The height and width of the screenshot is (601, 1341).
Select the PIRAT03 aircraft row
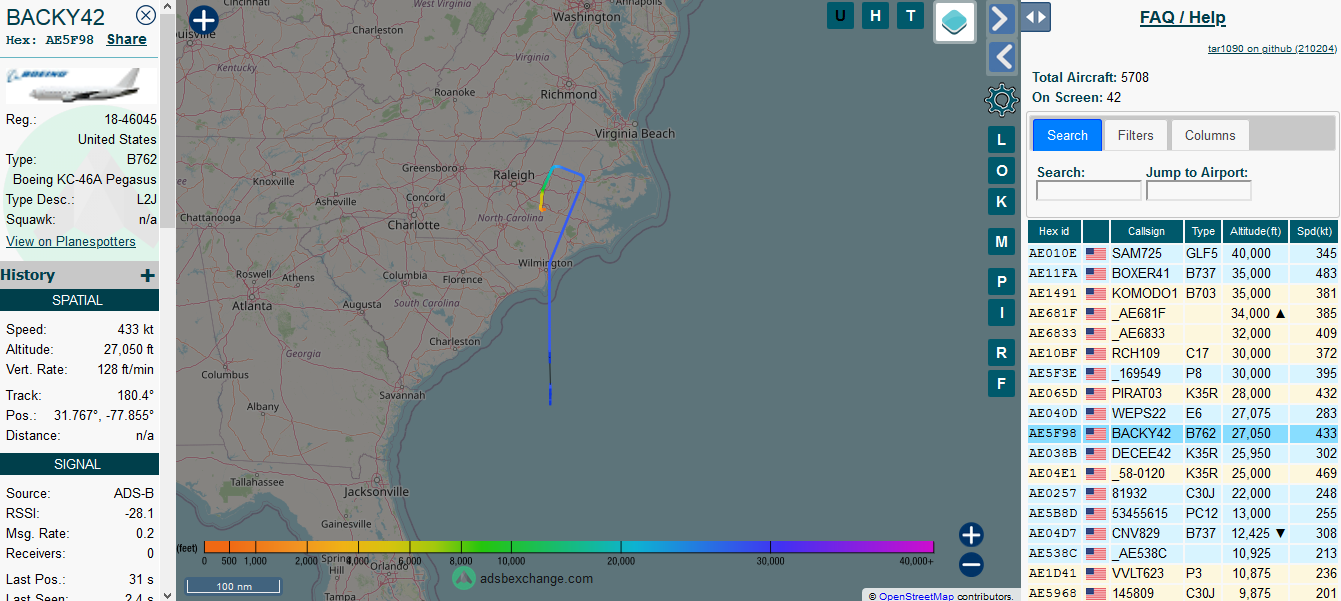coord(1184,394)
